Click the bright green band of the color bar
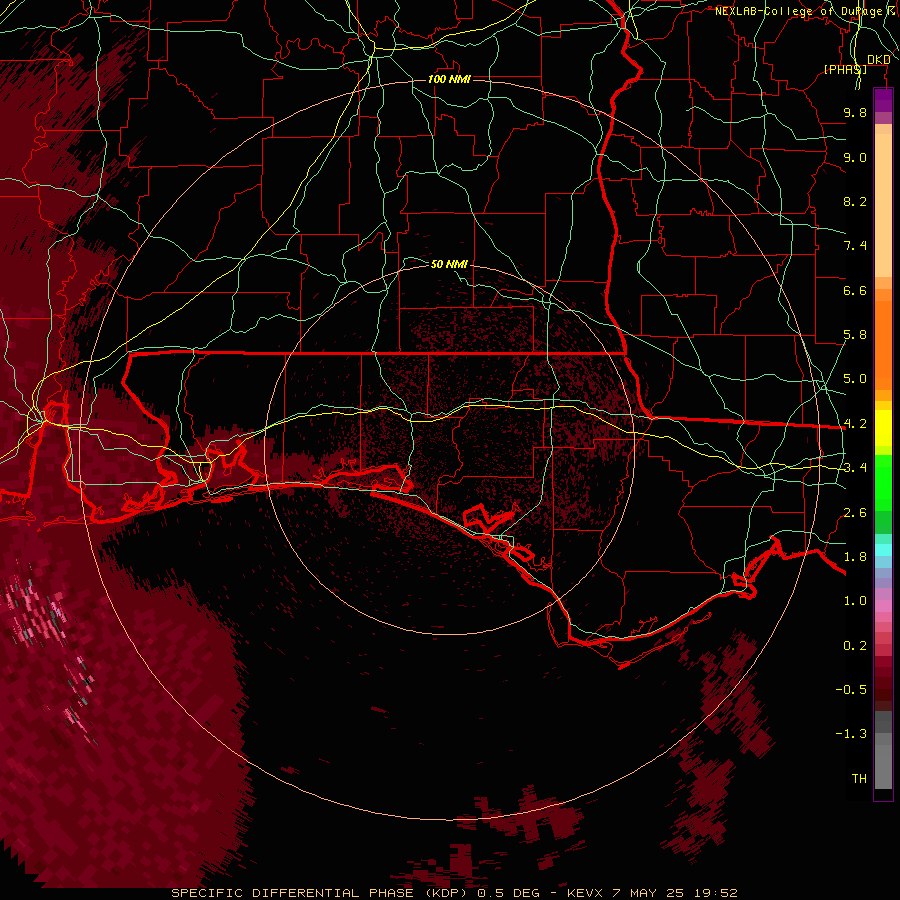 click(x=883, y=483)
